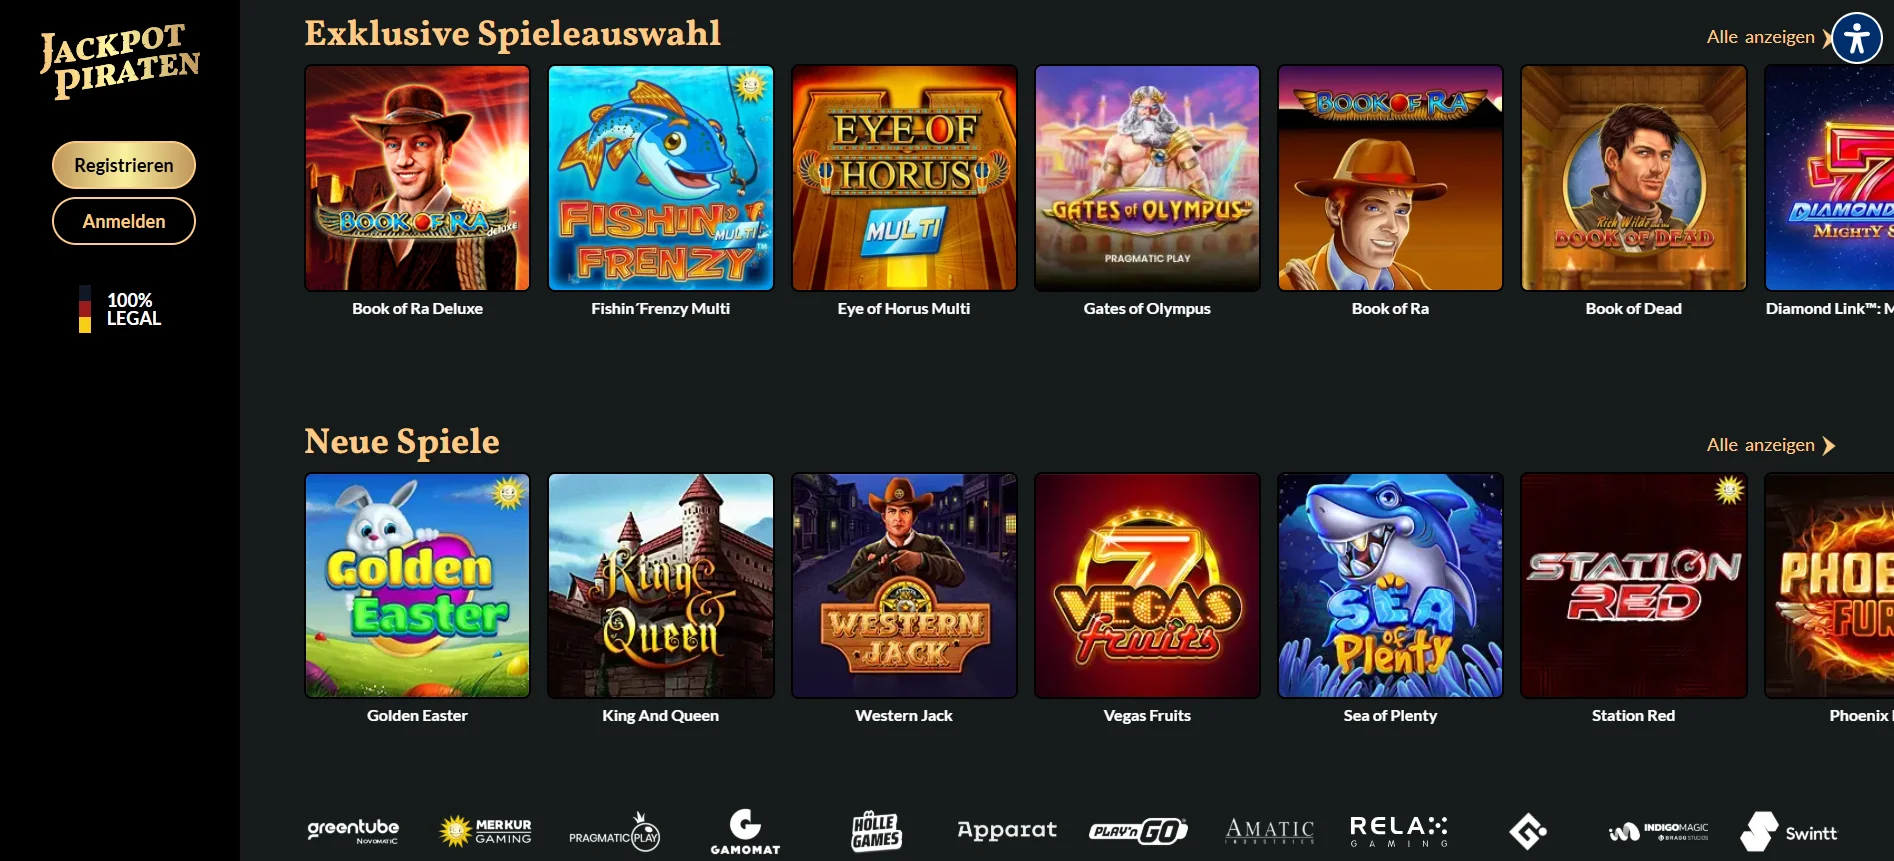Select the Swintt provider logo

tap(1789, 832)
